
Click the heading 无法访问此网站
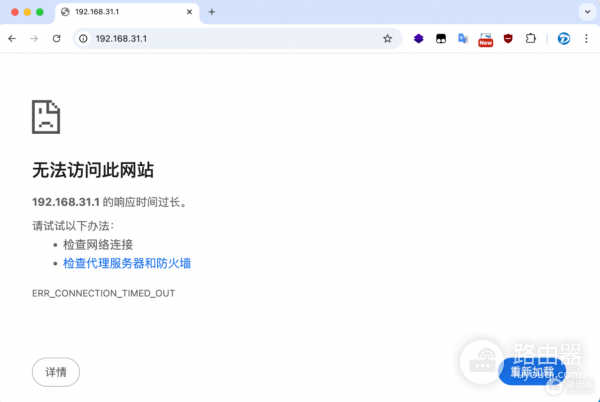tap(93, 170)
